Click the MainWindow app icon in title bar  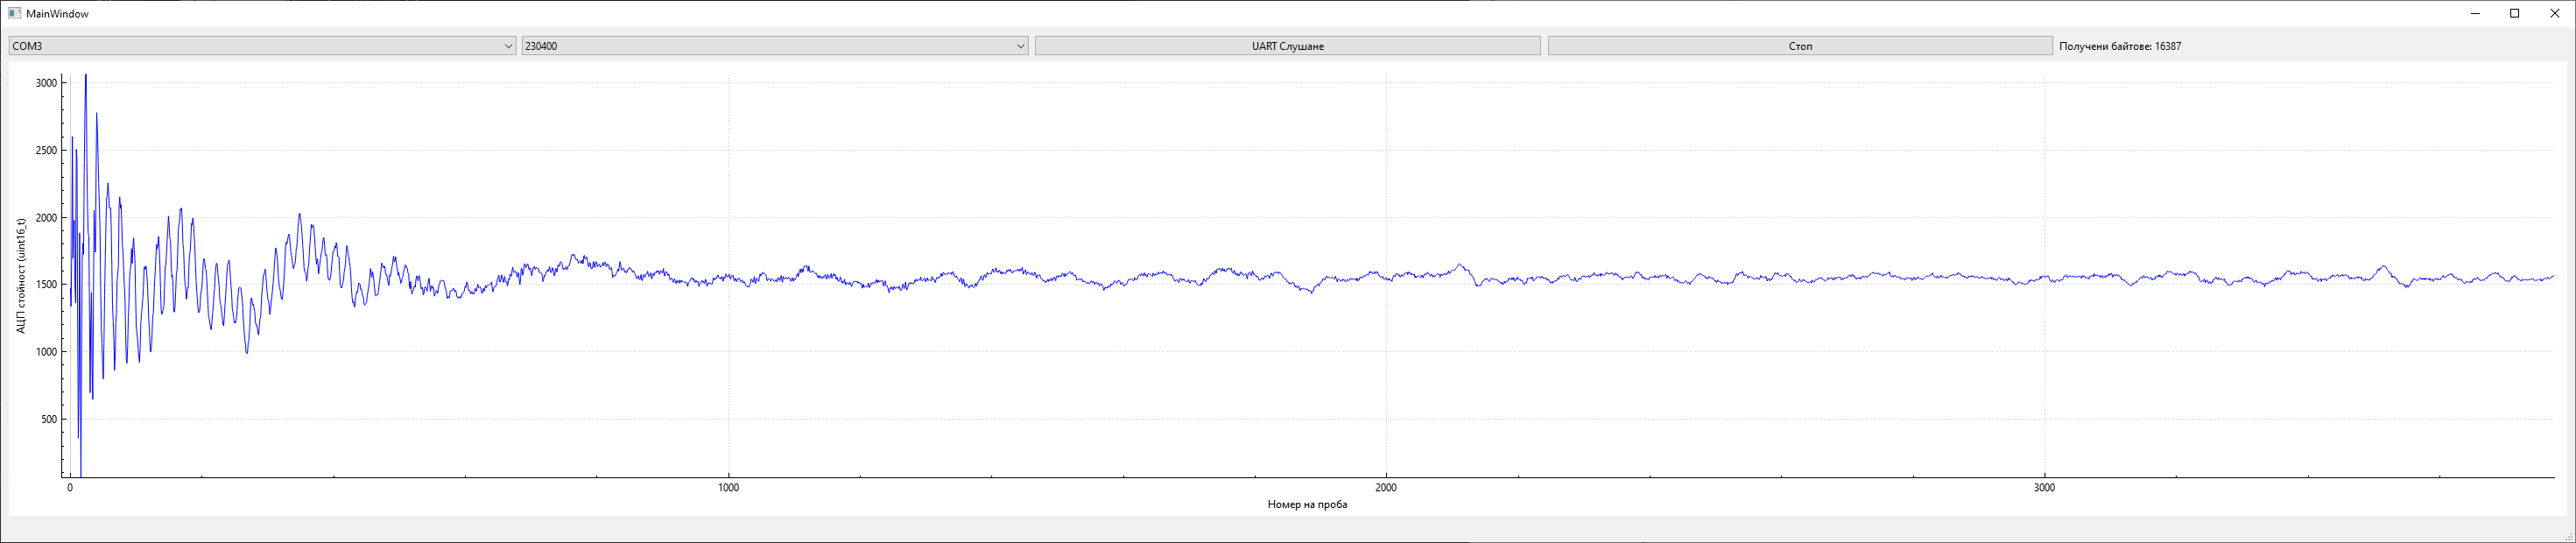coord(14,14)
